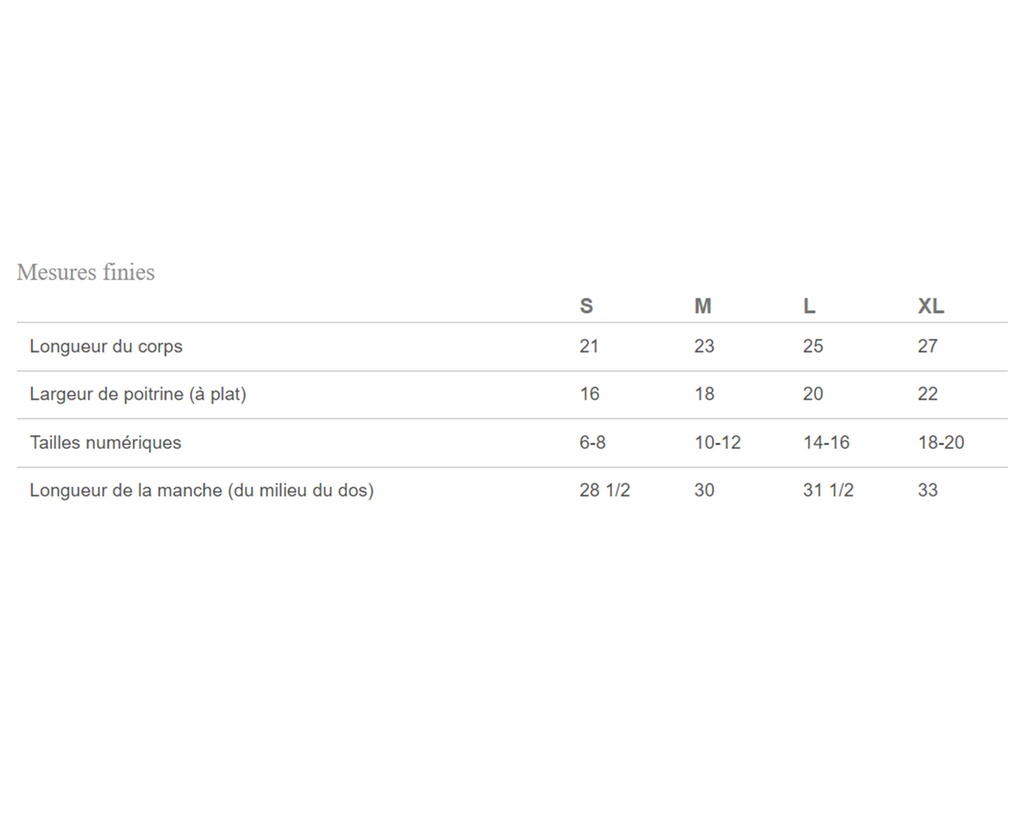Click the L size column header
This screenshot has height=839, width=1024.
tap(809, 306)
